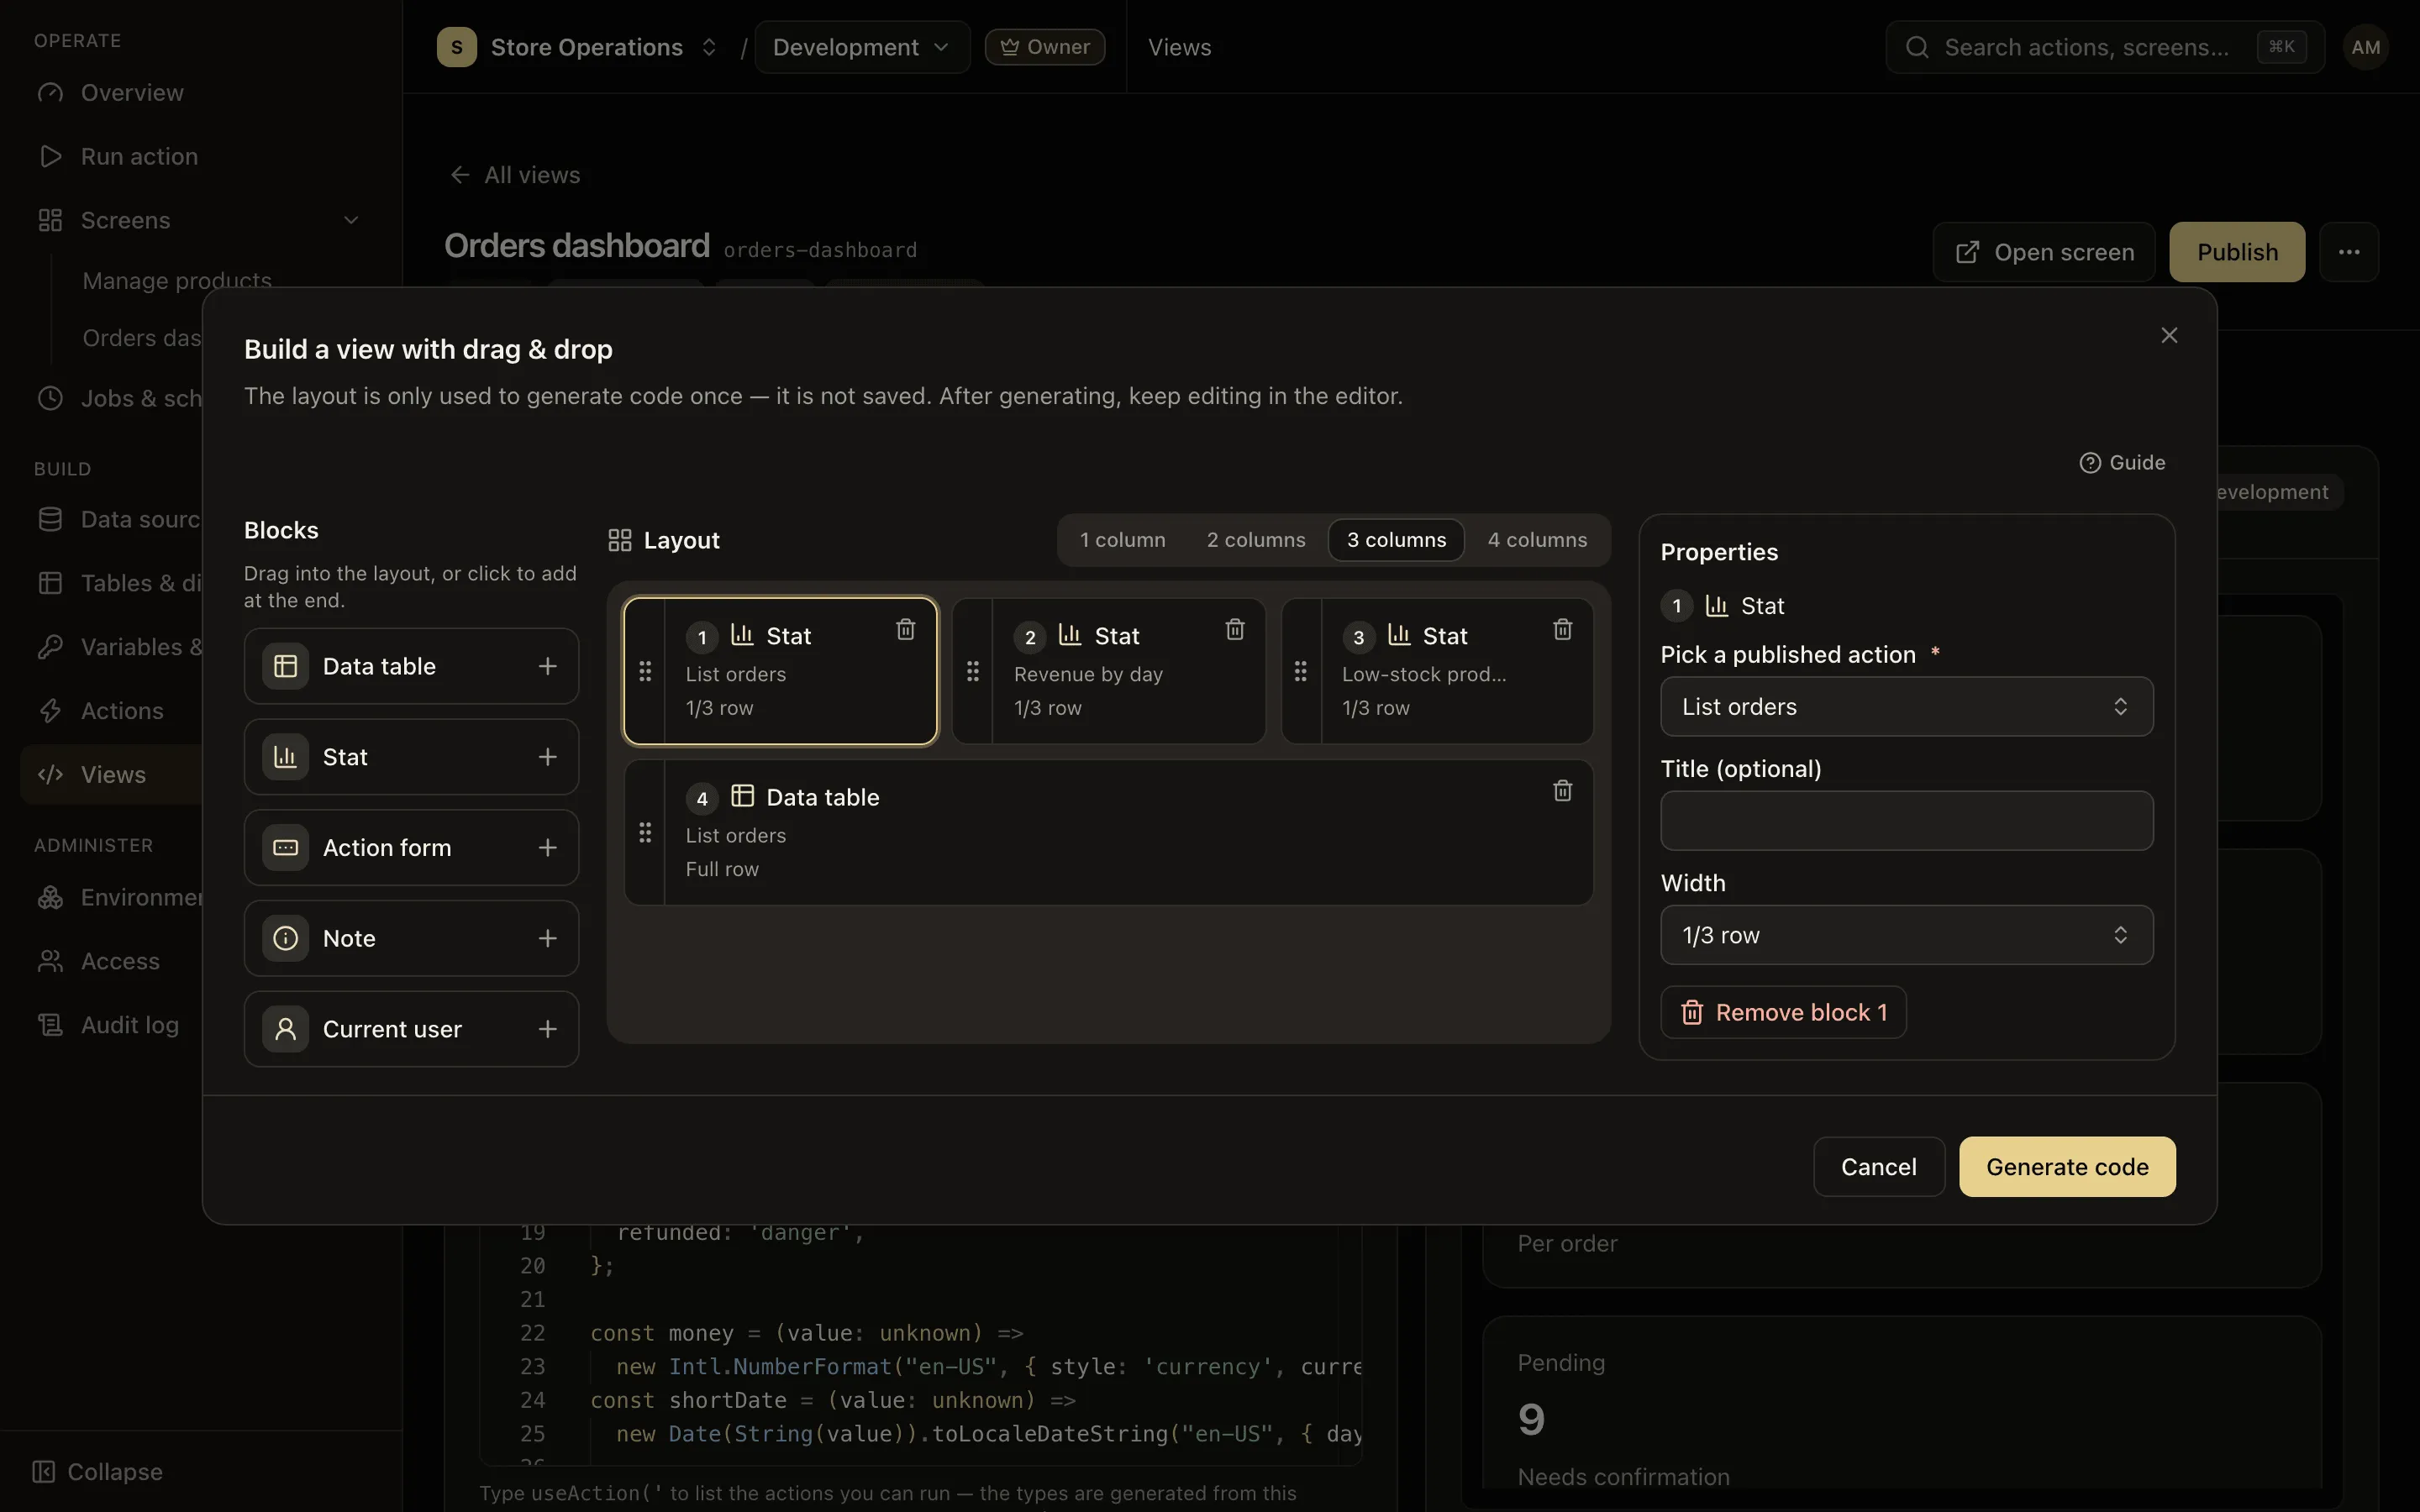The width and height of the screenshot is (2420, 1512).
Task: Add a Current user block with plus icon
Action: (x=547, y=1029)
